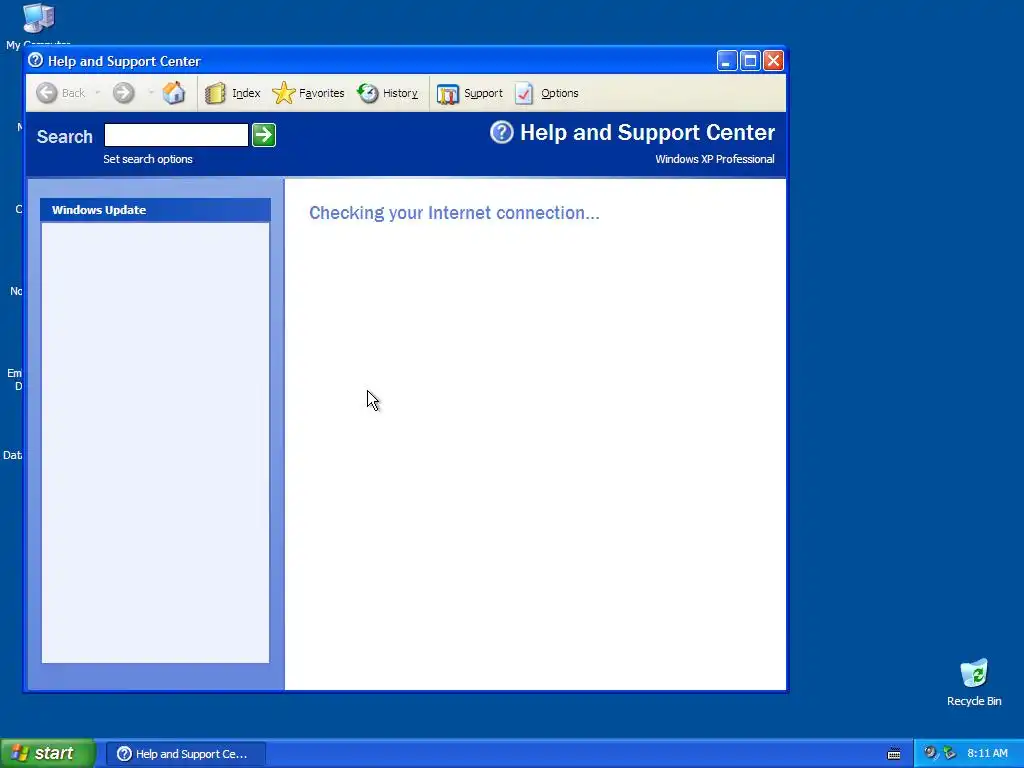Open the History clock icon
This screenshot has height=768, width=1024.
pos(368,93)
